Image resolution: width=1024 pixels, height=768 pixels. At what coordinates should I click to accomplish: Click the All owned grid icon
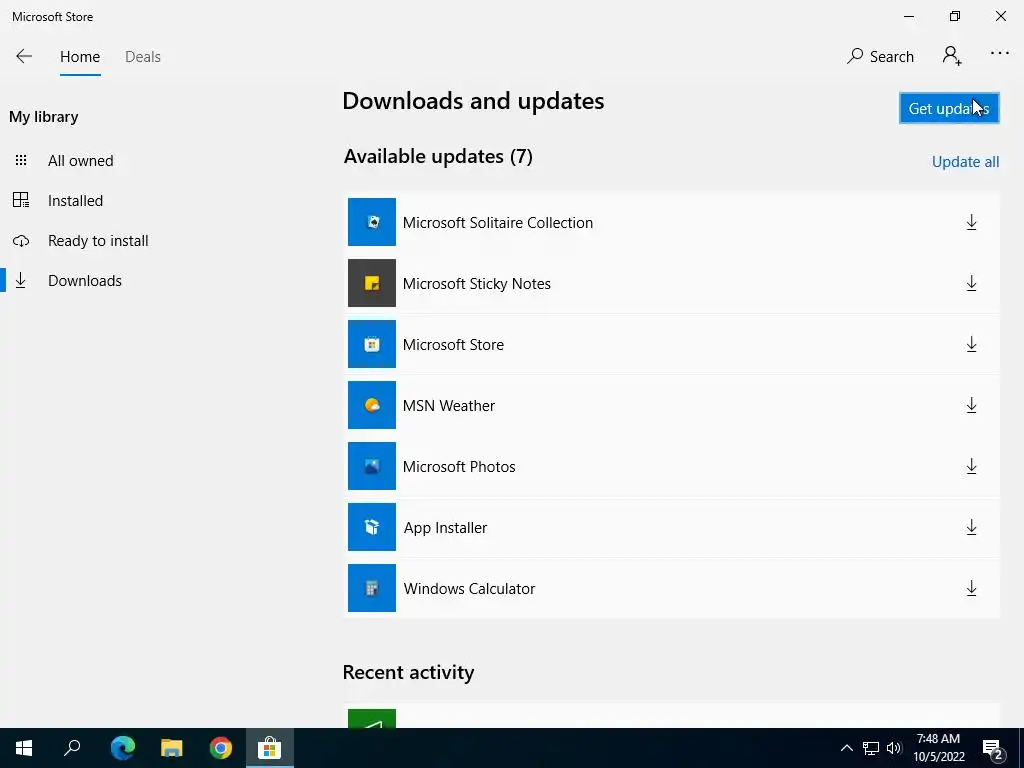click(x=21, y=160)
